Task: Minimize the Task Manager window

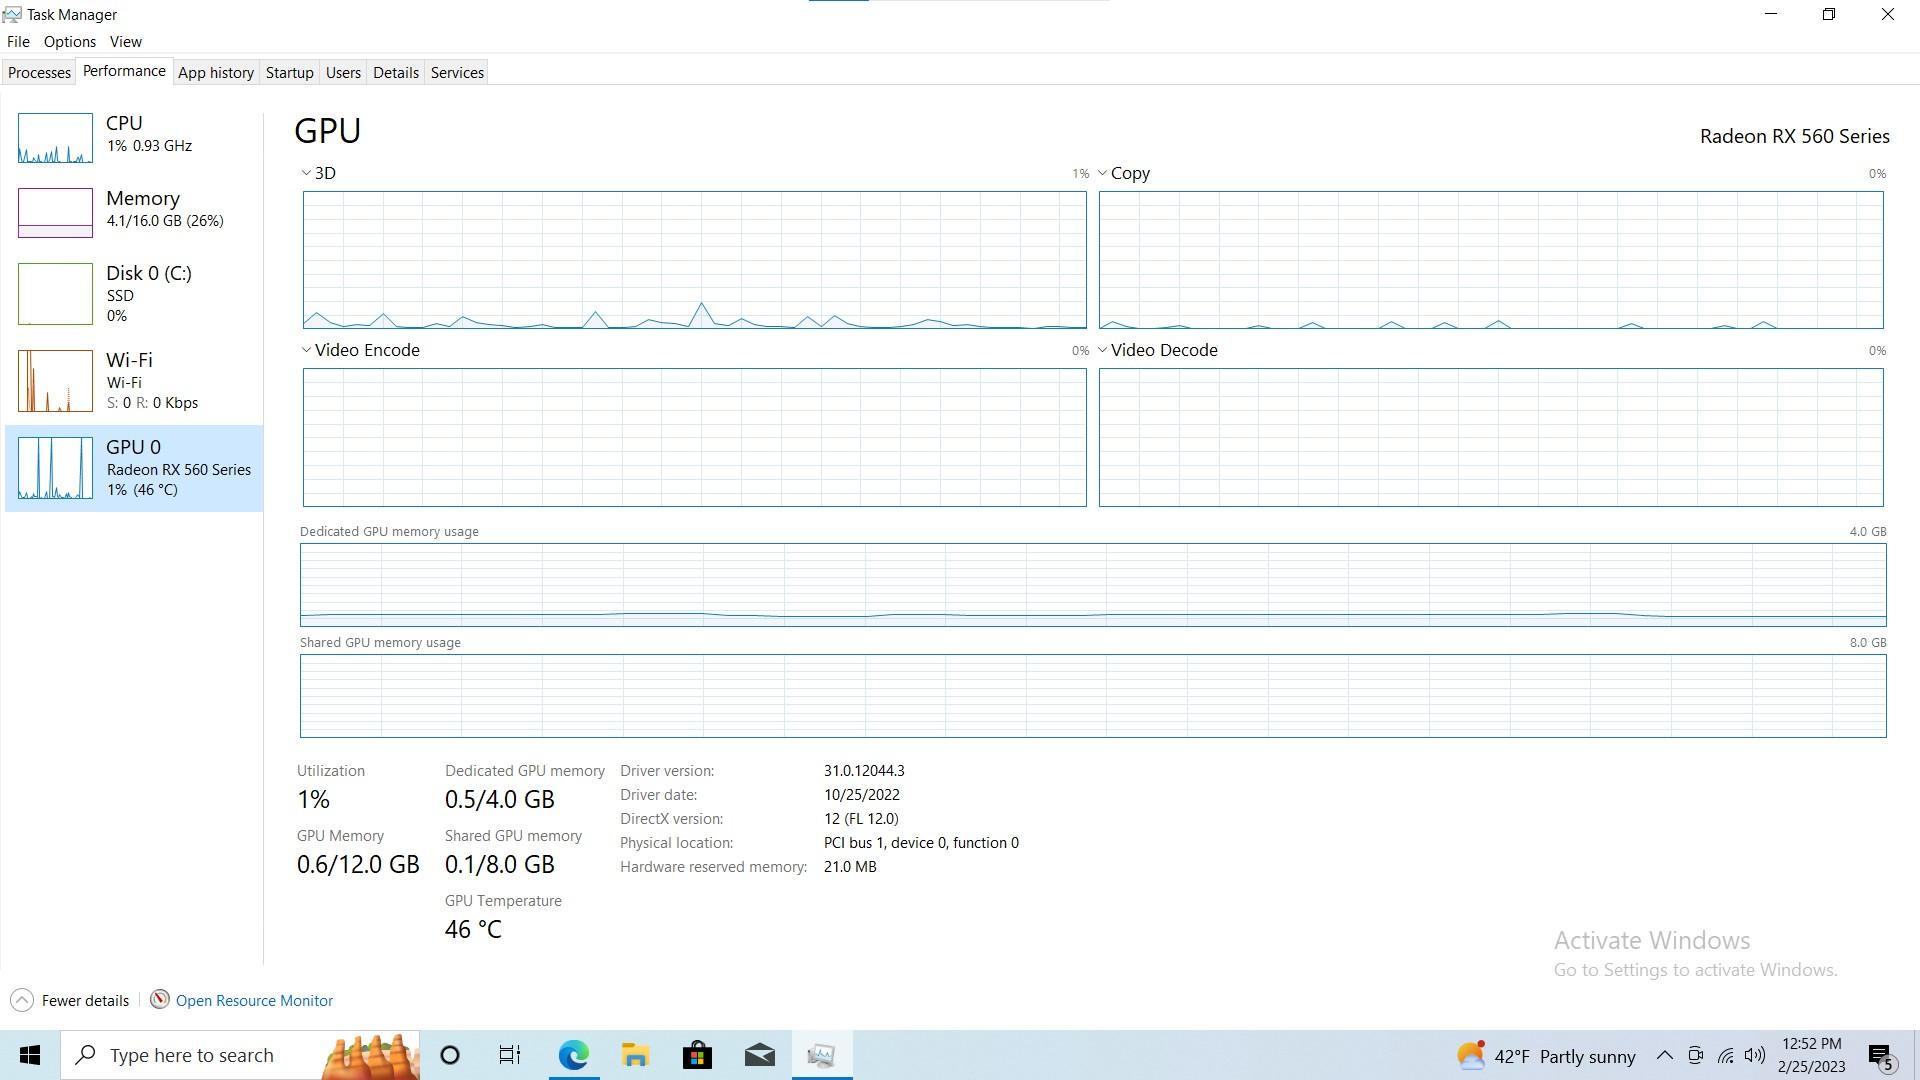Action: [1771, 14]
